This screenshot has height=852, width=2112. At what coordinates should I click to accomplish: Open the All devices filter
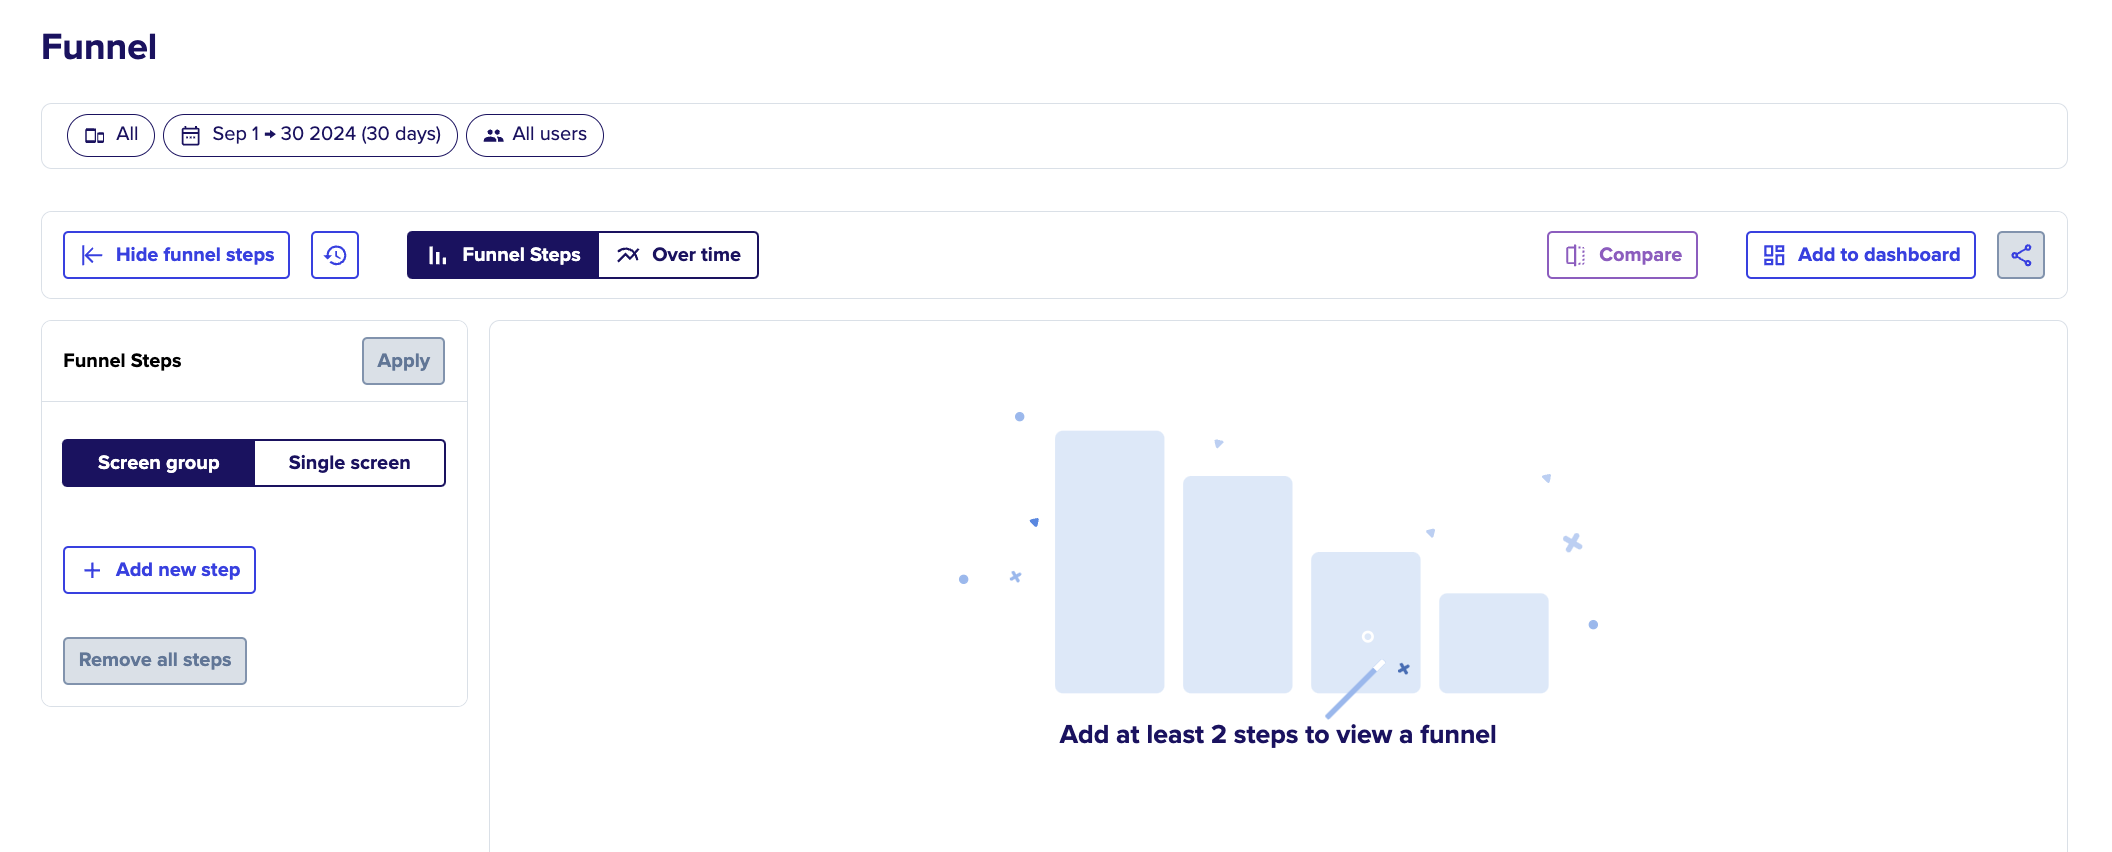111,135
